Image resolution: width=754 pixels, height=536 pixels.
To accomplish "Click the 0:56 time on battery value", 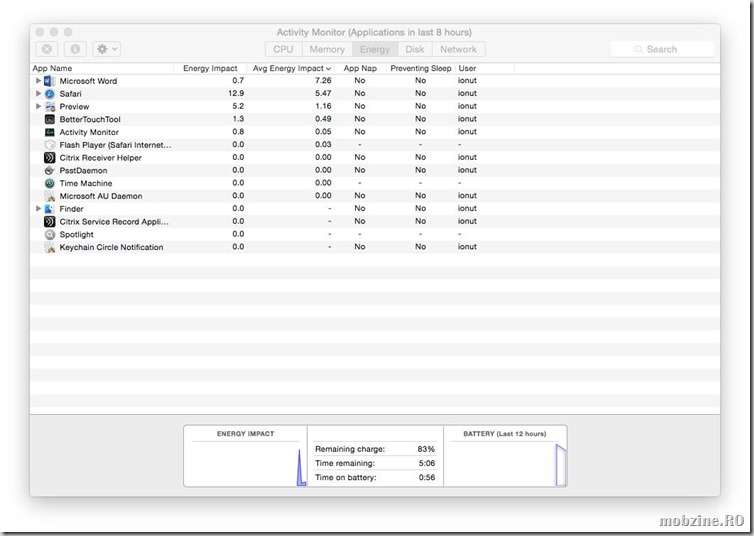I will (427, 477).
